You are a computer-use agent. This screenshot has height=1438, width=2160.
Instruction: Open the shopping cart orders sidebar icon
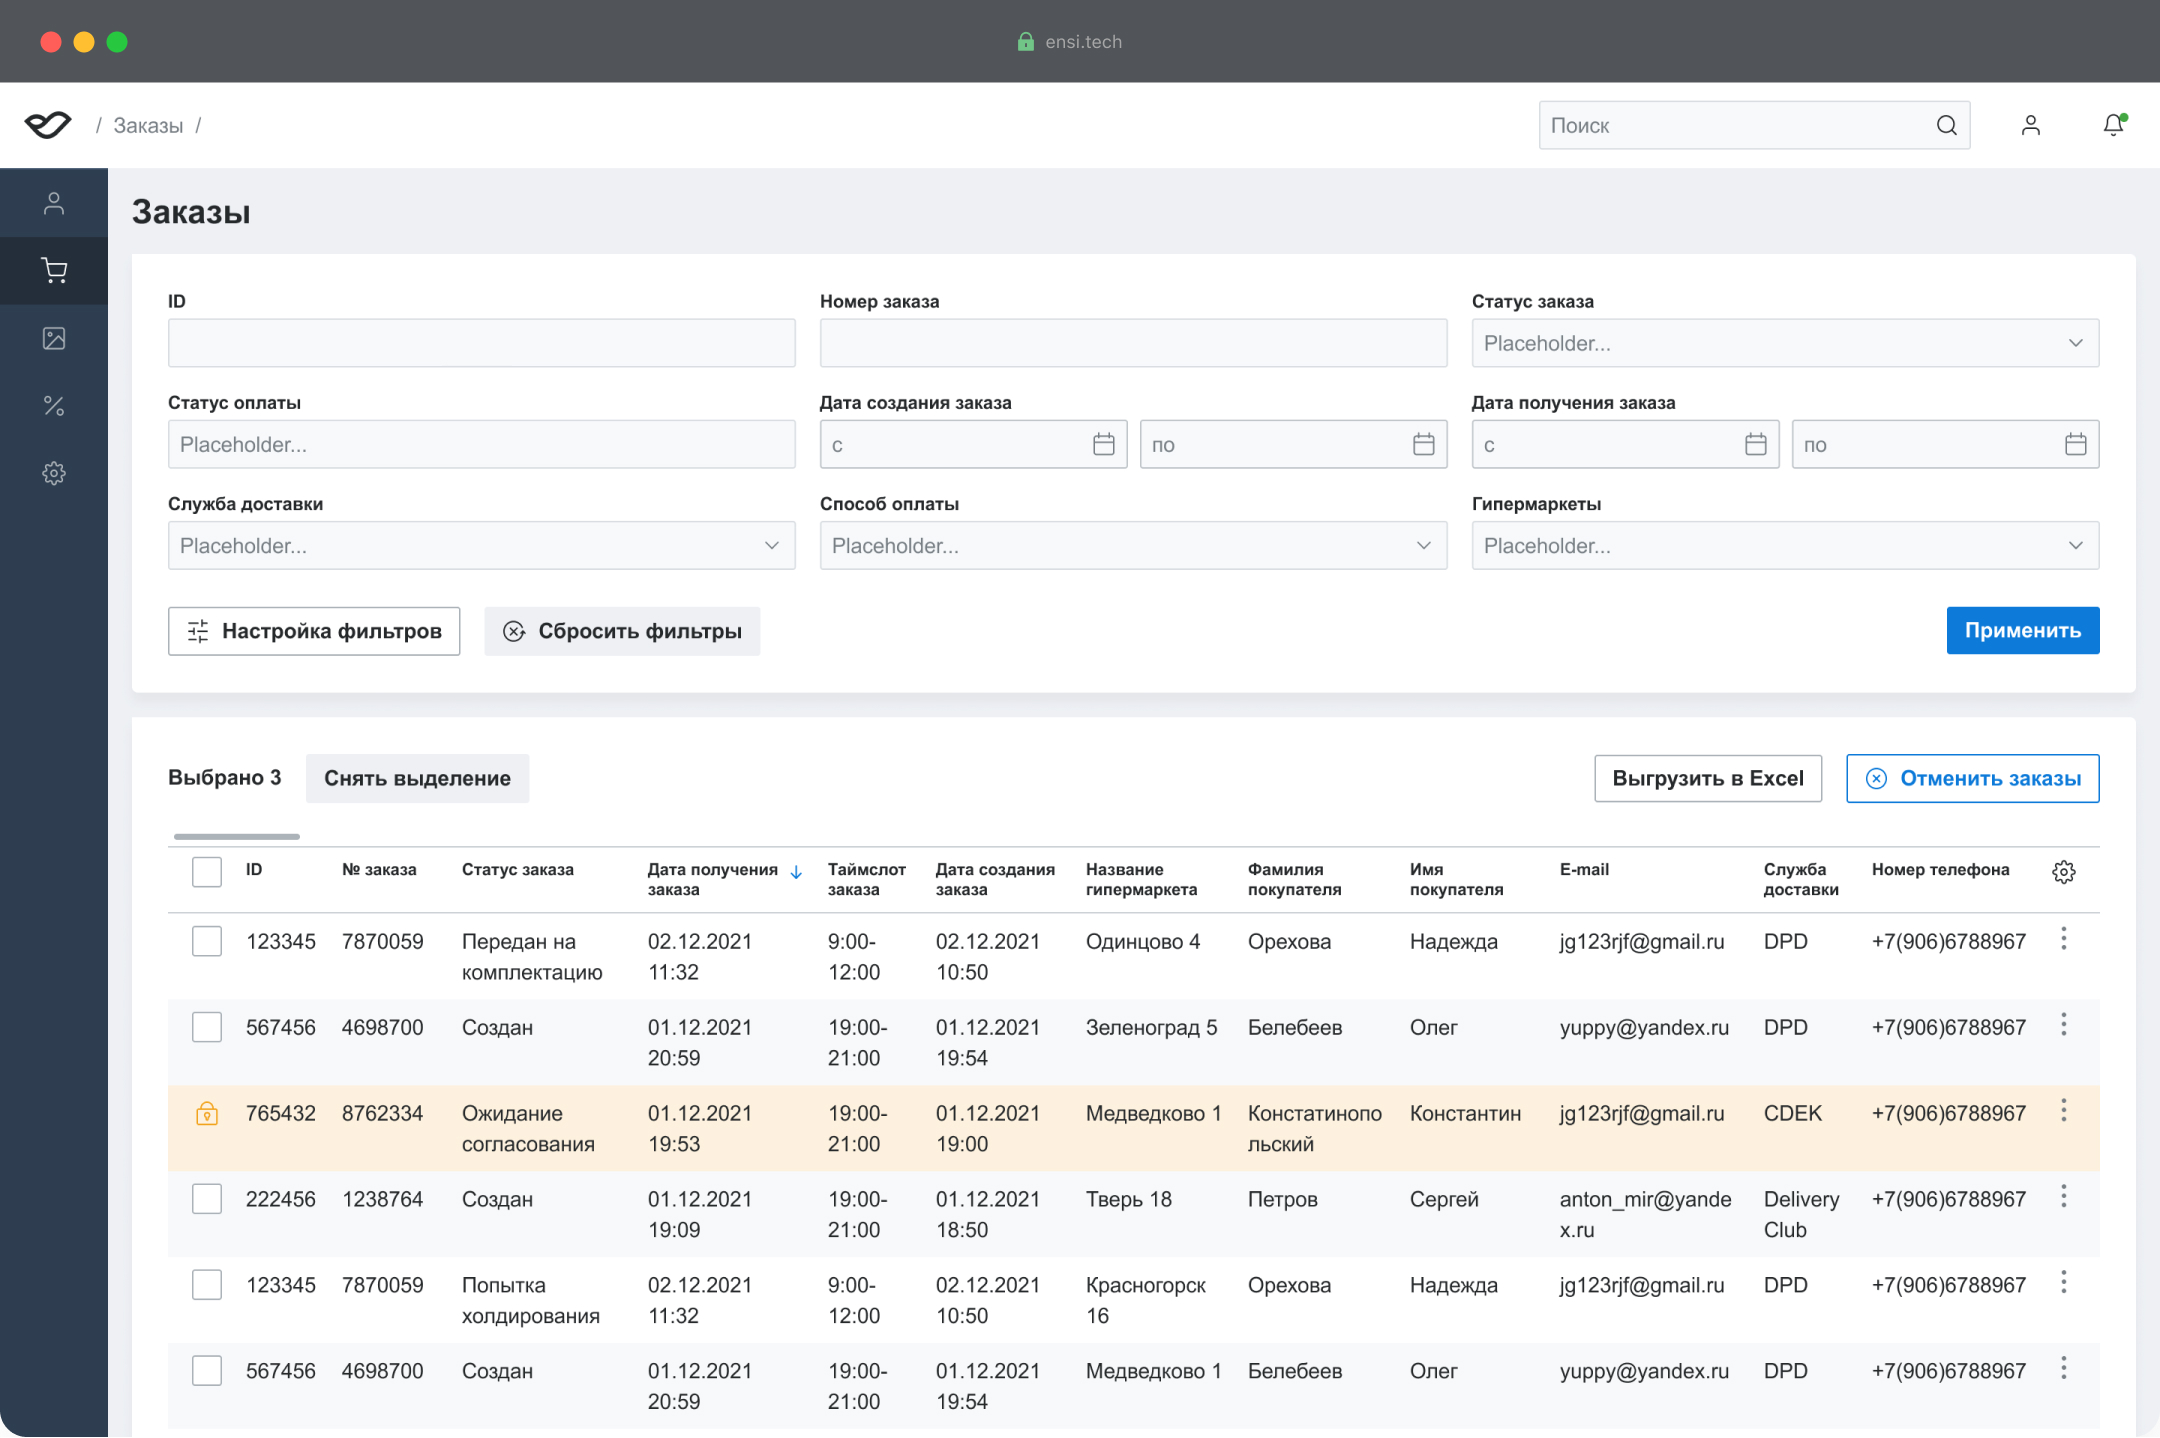(x=54, y=270)
